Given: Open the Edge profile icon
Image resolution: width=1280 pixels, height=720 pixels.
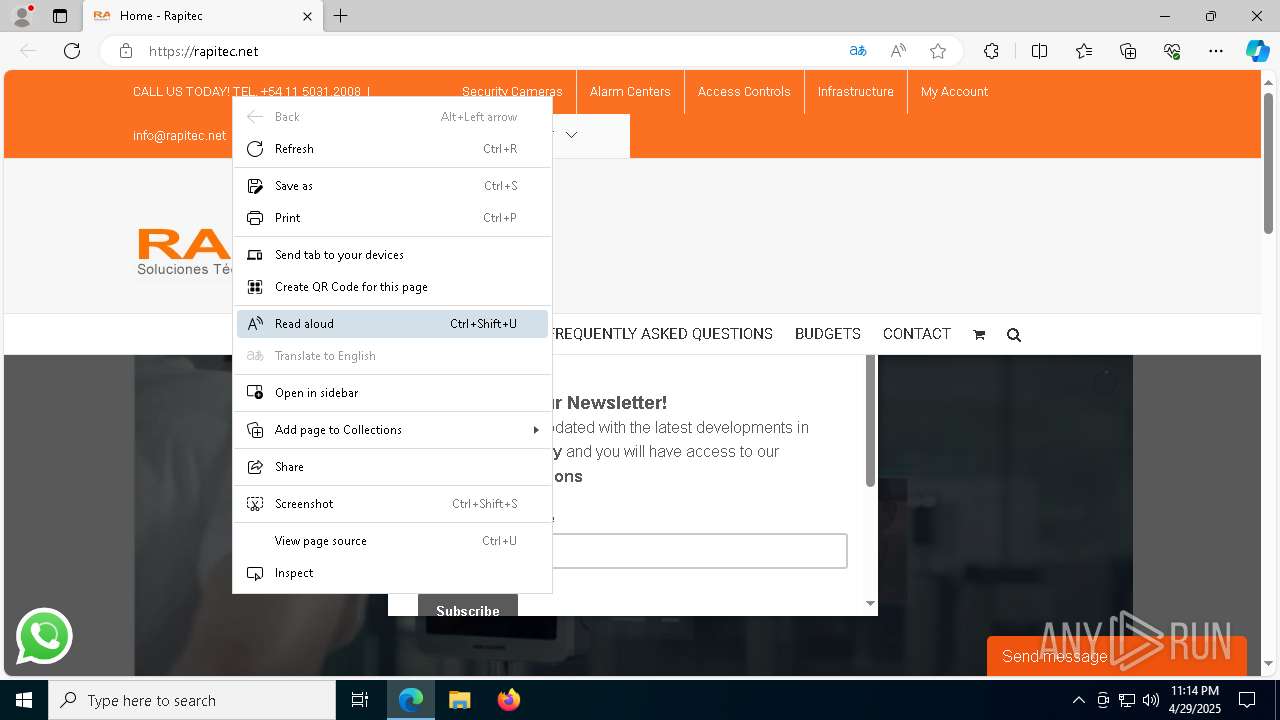Looking at the screenshot, I should click(22, 16).
